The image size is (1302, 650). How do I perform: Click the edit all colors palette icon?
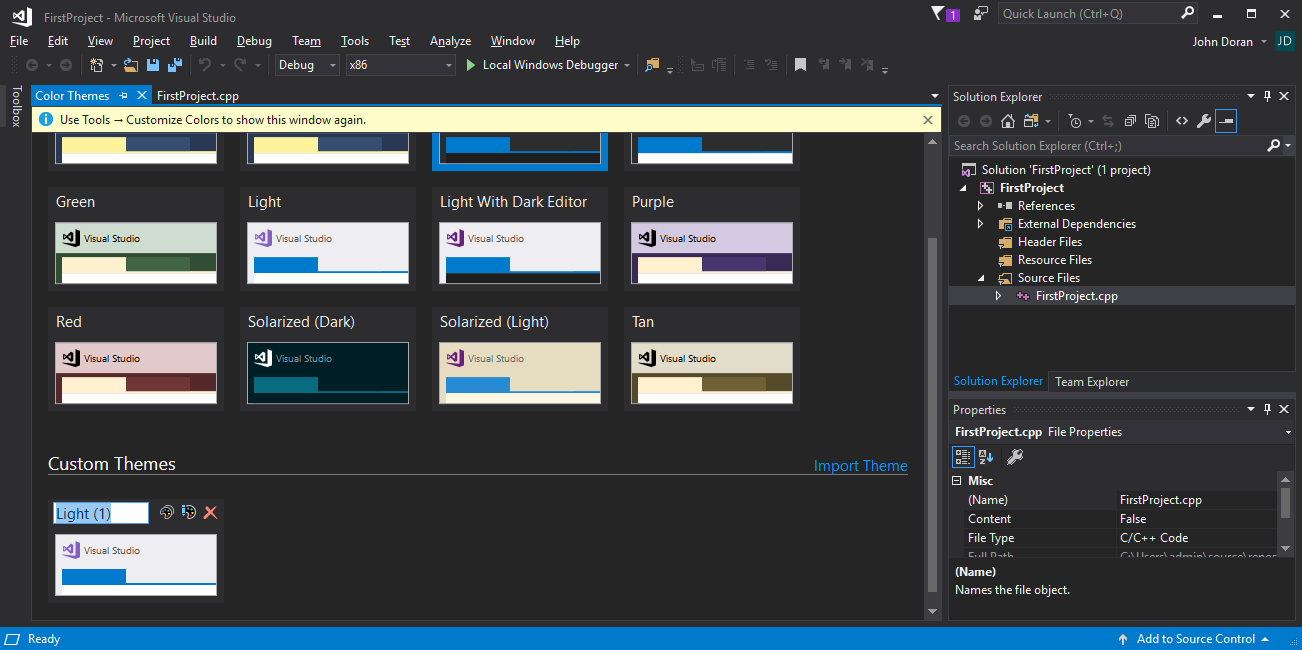point(189,512)
